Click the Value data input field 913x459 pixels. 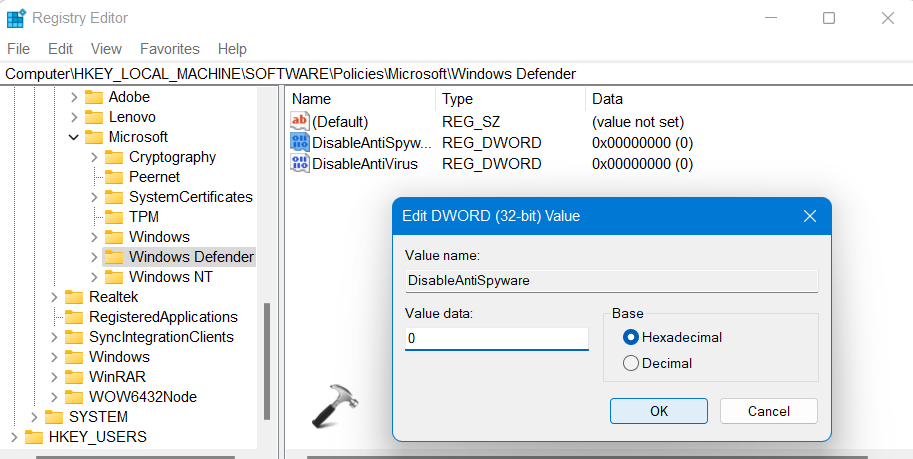click(x=496, y=339)
